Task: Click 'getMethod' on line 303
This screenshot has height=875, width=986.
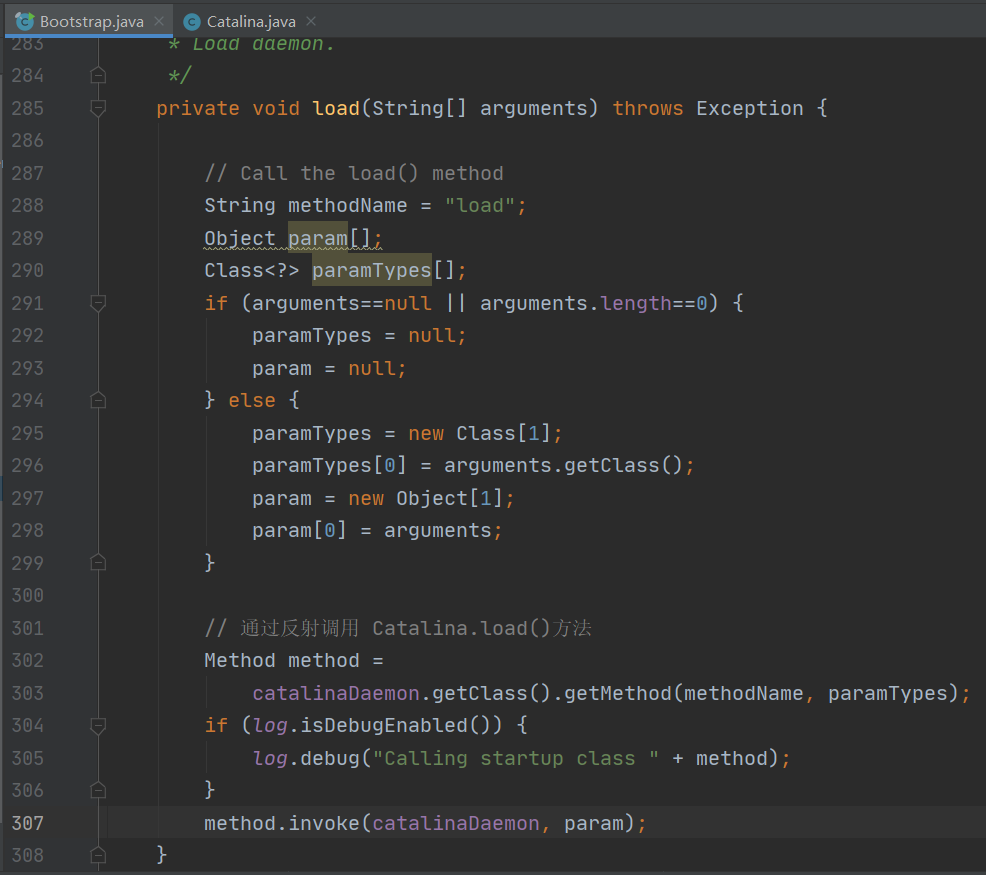Action: [618, 693]
